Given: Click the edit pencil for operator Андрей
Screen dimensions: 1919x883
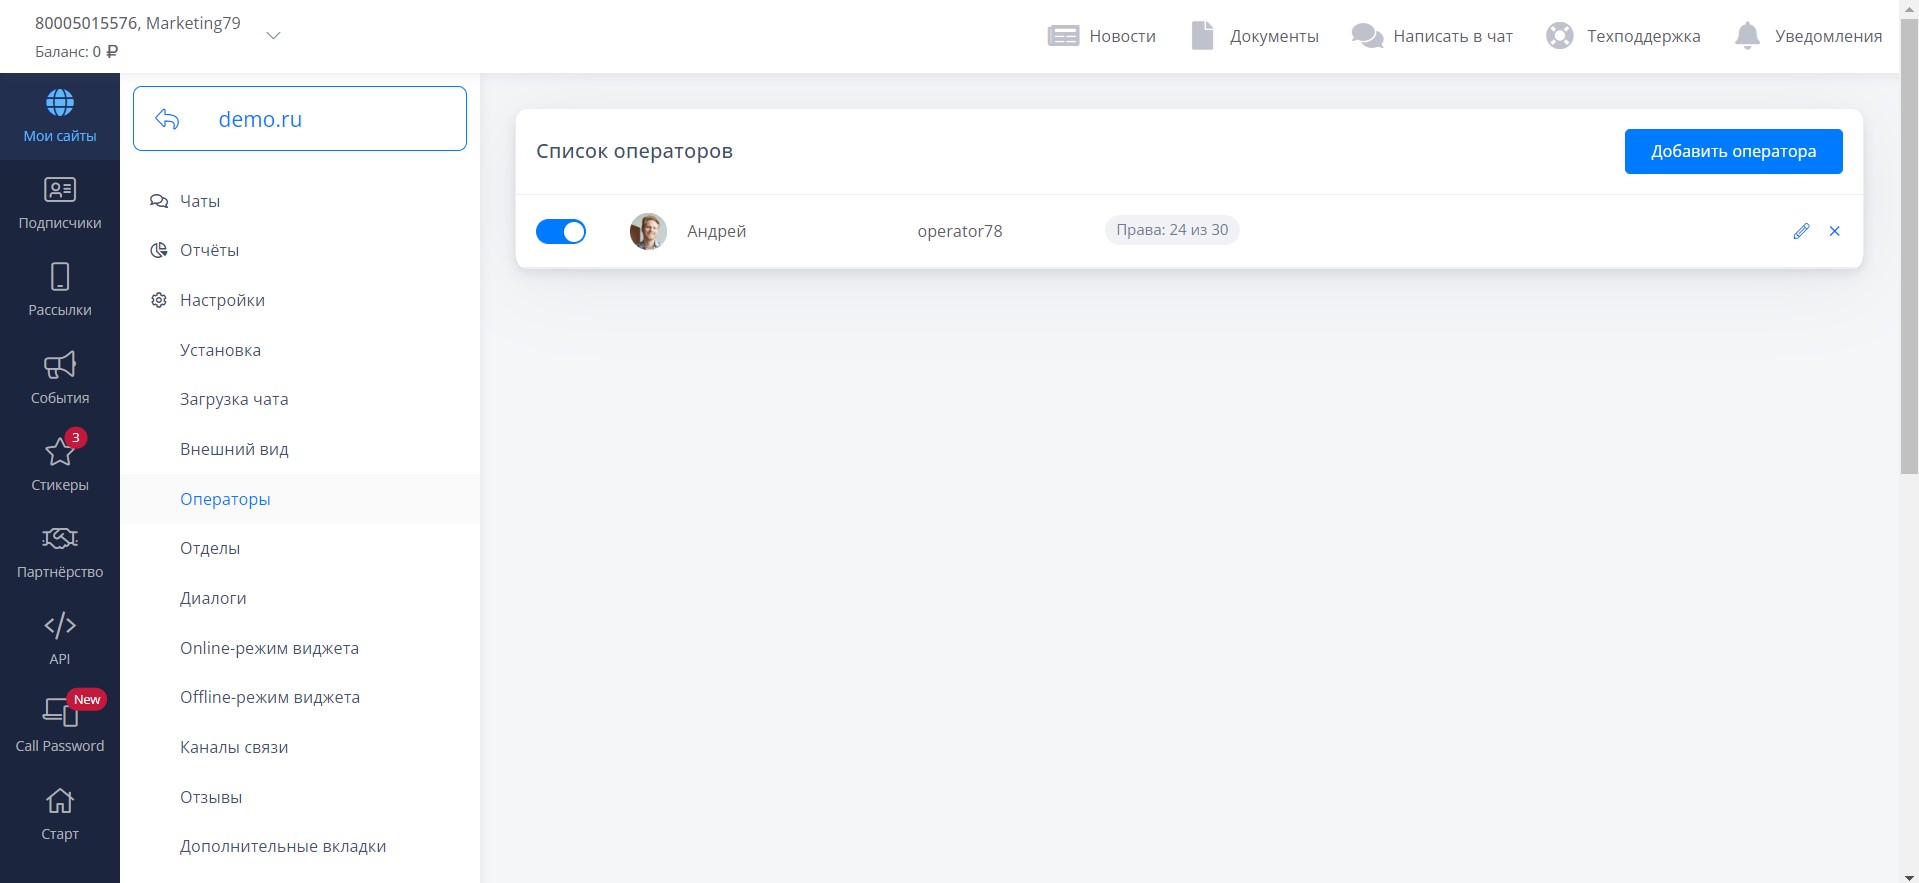Looking at the screenshot, I should [x=1801, y=231].
